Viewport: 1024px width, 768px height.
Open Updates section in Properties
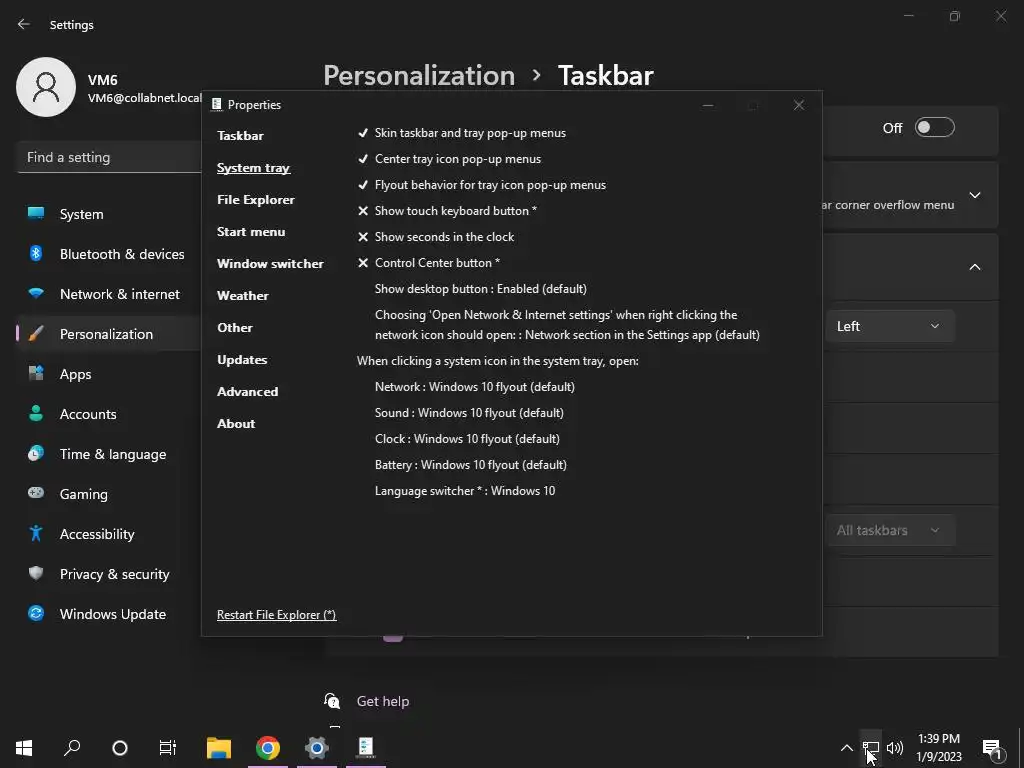click(x=242, y=360)
